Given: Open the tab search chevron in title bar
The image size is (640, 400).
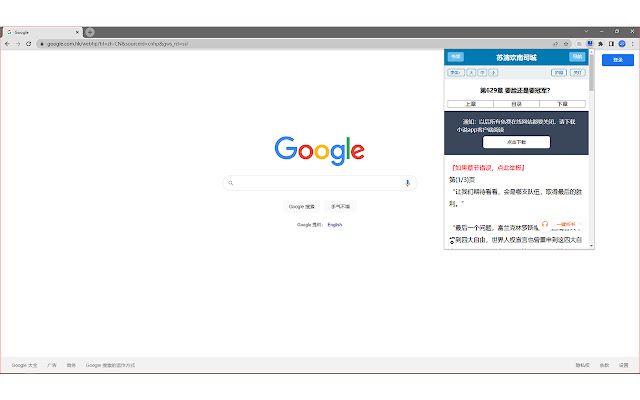Looking at the screenshot, I should pyautogui.click(x=586, y=31).
